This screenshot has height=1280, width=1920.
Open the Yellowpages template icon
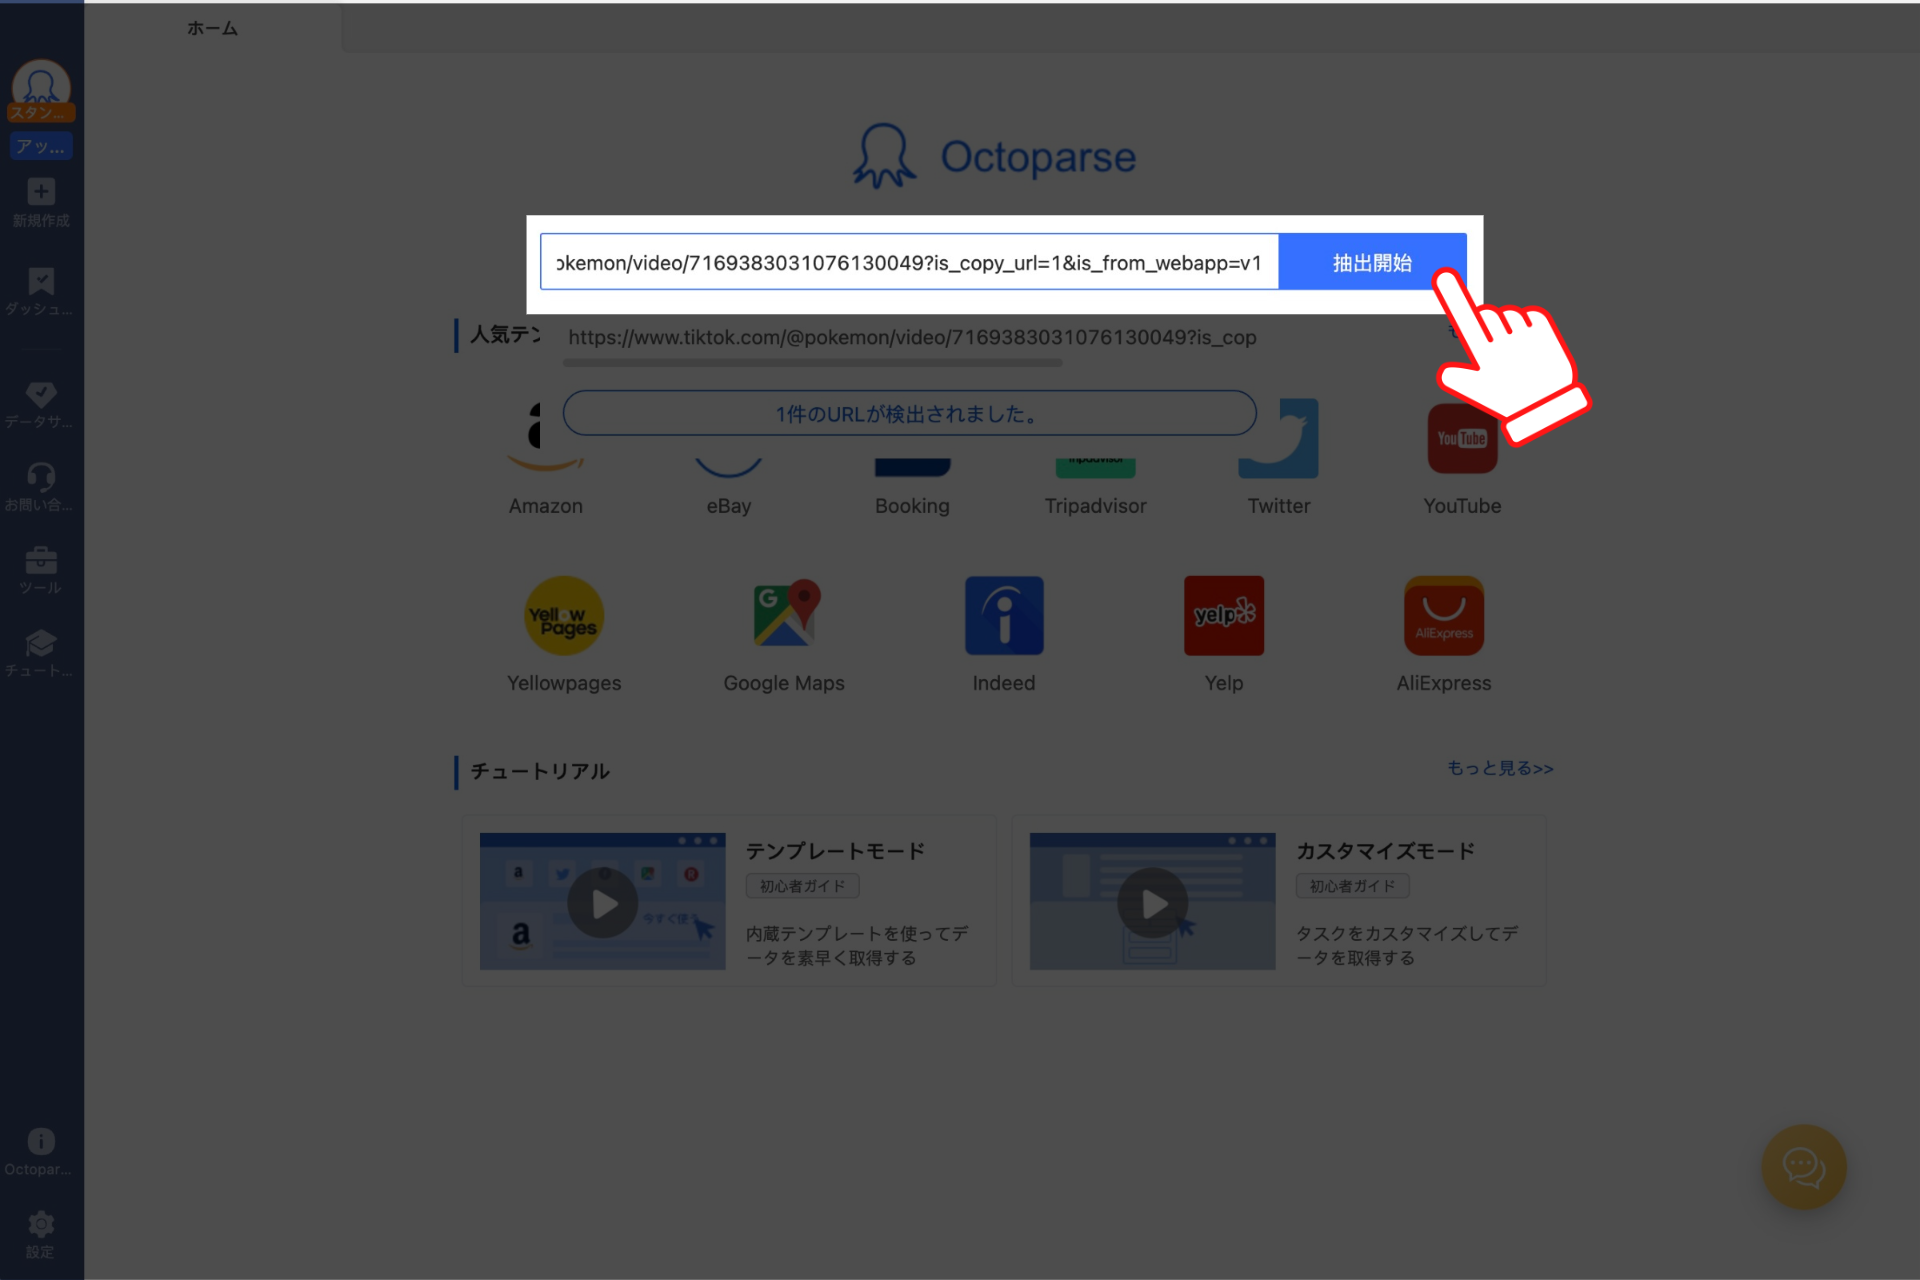click(x=564, y=615)
